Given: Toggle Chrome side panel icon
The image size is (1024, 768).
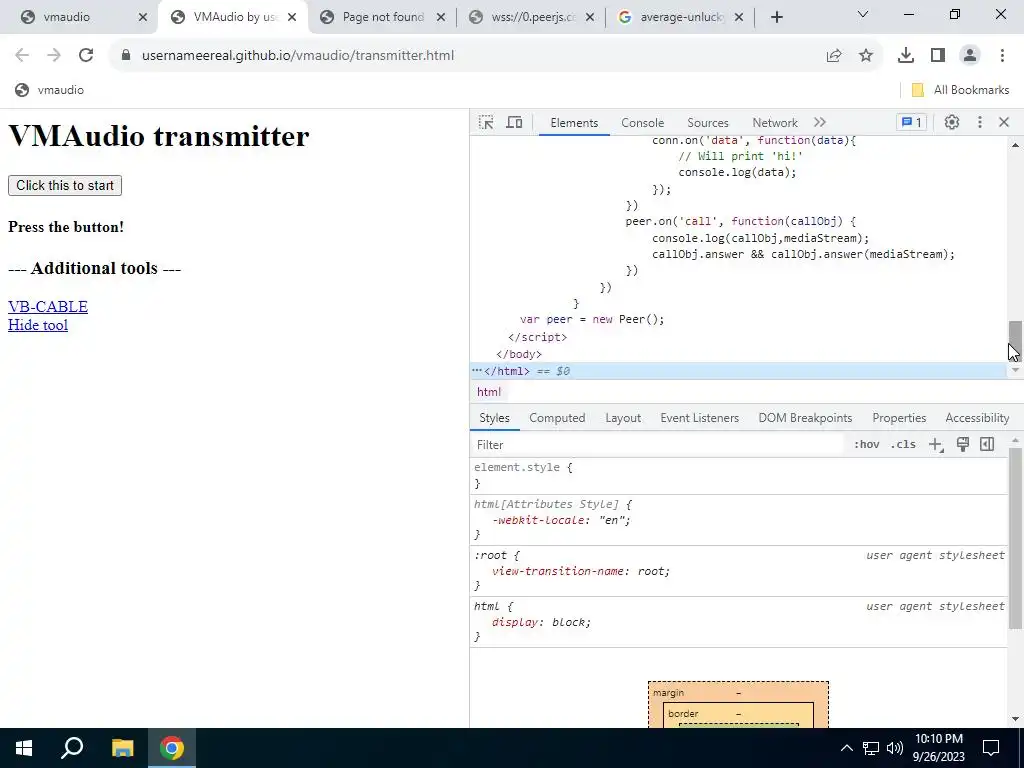Looking at the screenshot, I should point(938,56).
